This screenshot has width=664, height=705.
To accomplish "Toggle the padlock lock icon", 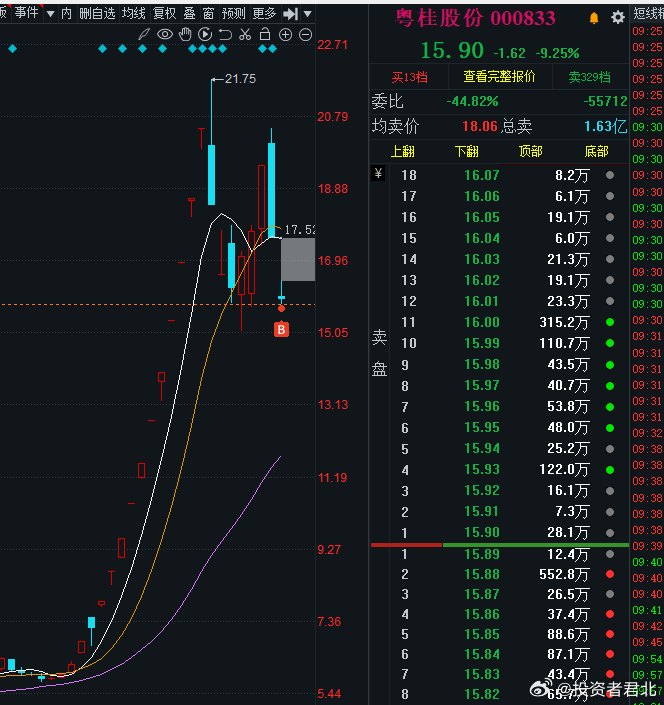I will [265, 34].
